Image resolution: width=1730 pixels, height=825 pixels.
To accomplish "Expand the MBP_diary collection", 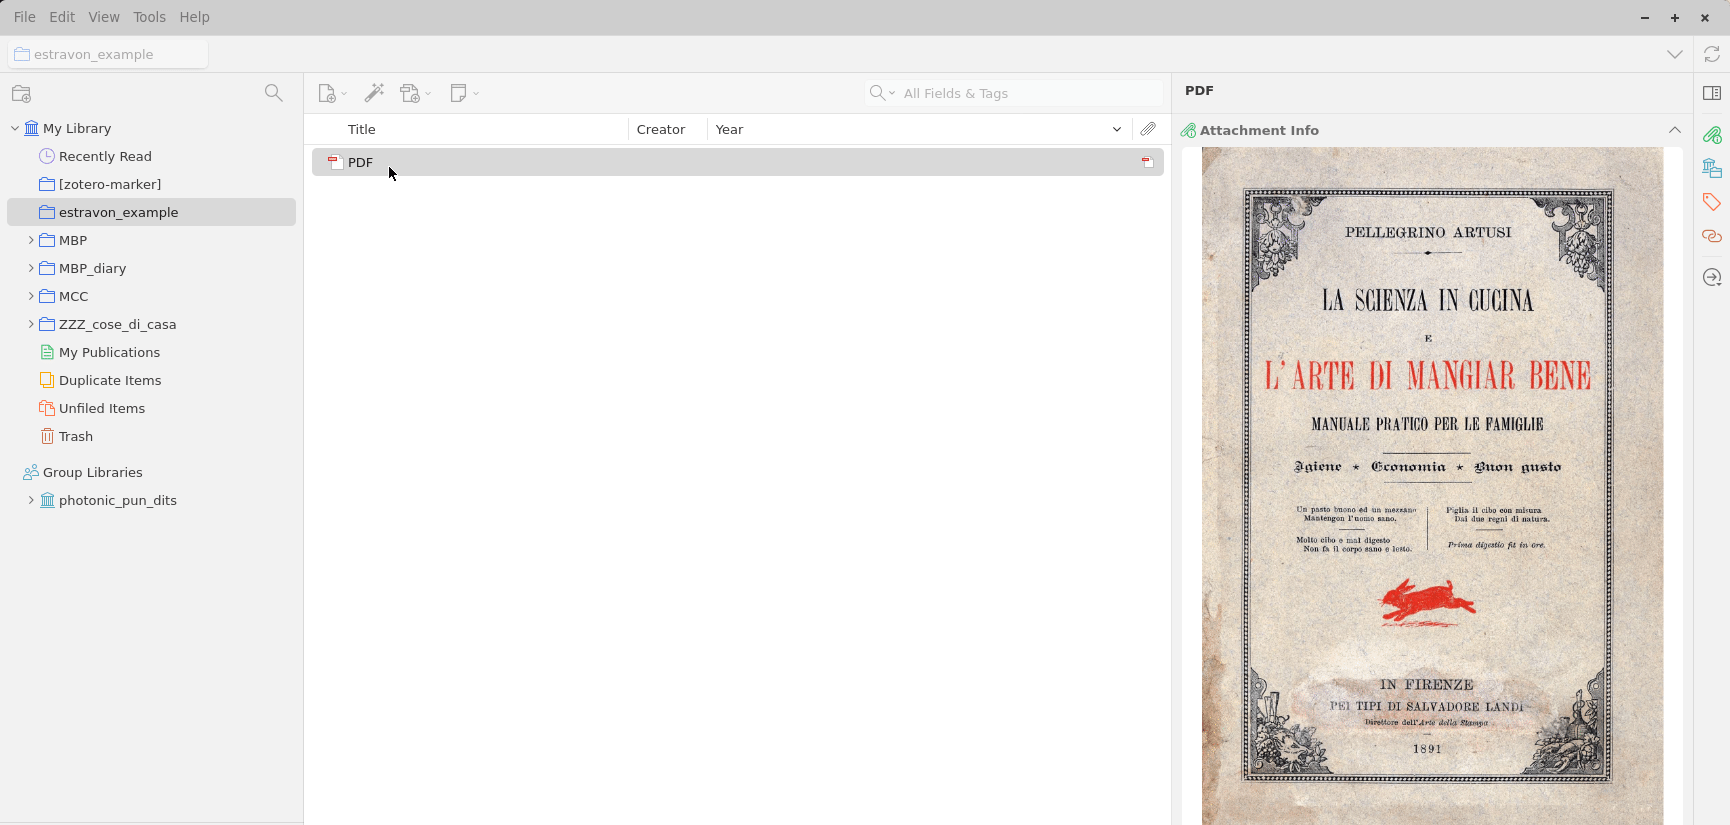I will [x=31, y=268].
